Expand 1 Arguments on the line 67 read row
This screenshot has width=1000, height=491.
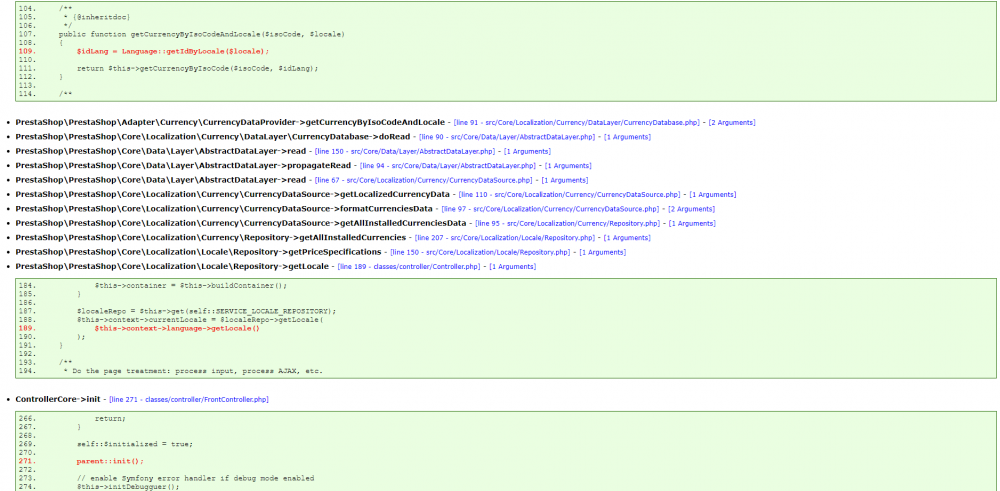[565, 180]
